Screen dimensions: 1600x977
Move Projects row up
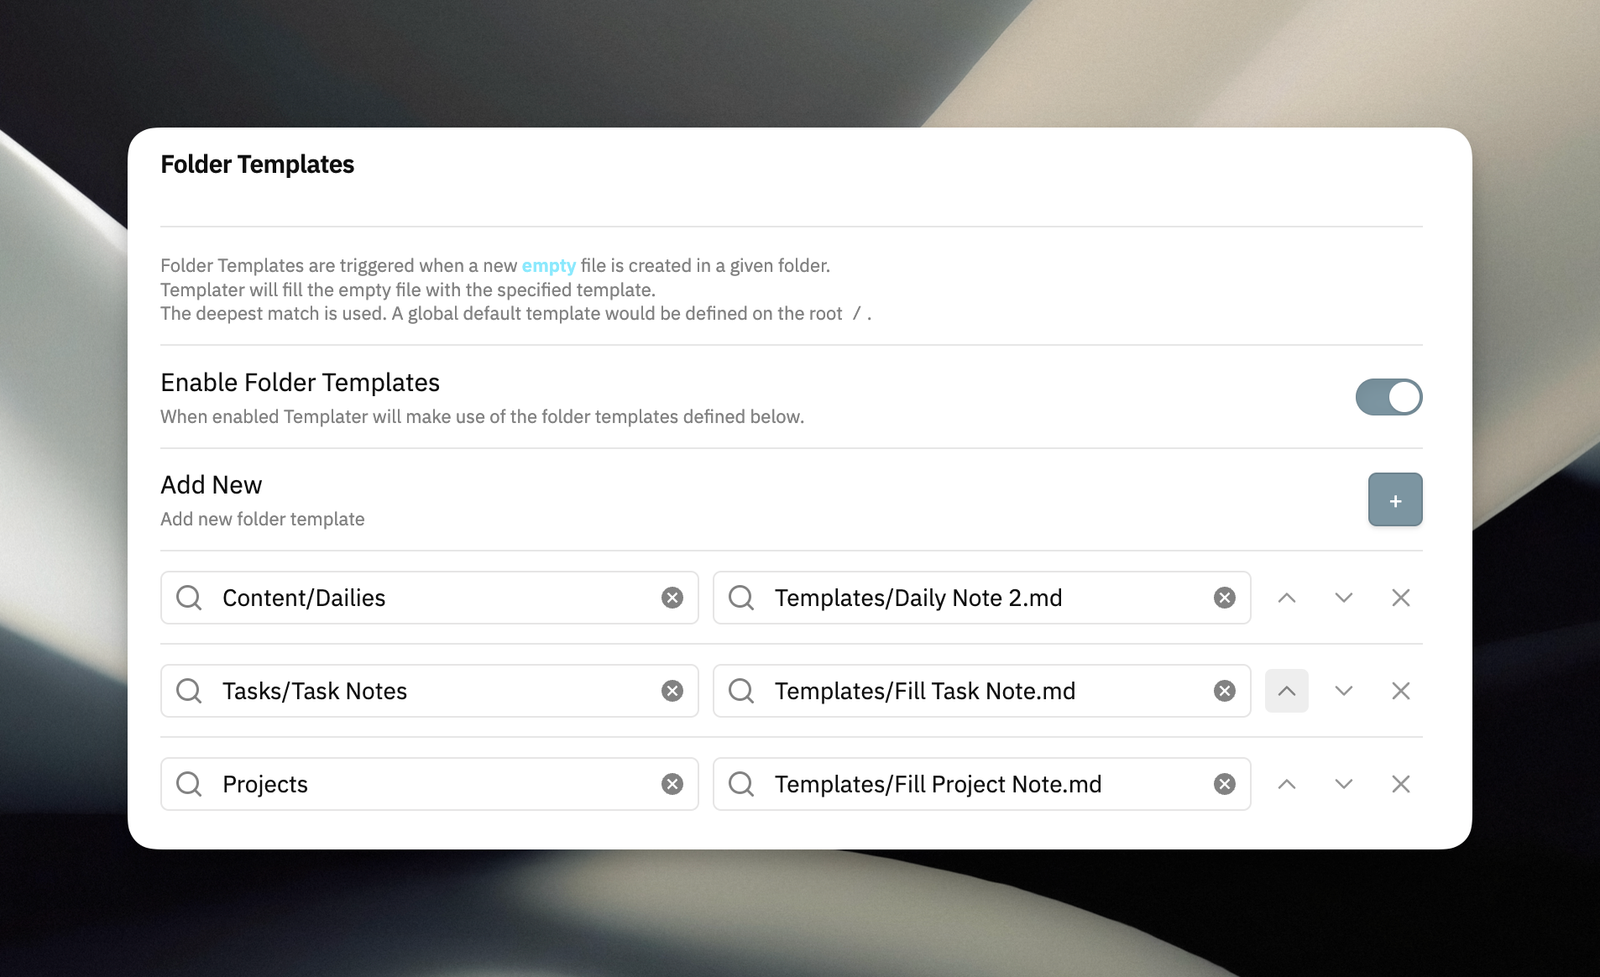point(1287,784)
